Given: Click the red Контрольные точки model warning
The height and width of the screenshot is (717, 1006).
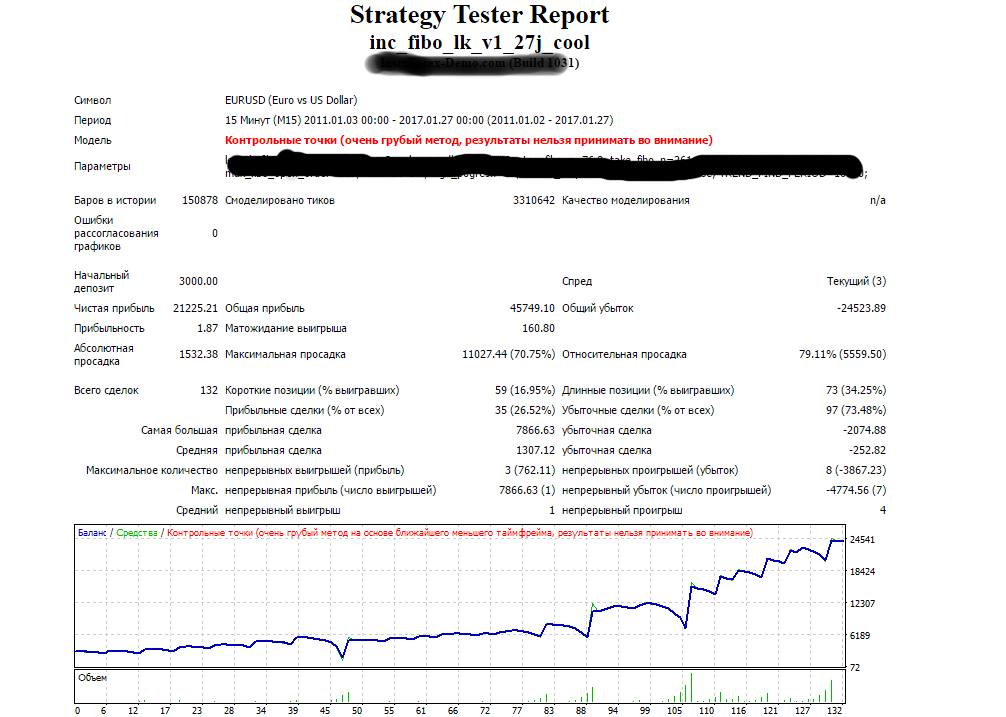Looking at the screenshot, I should tap(468, 140).
